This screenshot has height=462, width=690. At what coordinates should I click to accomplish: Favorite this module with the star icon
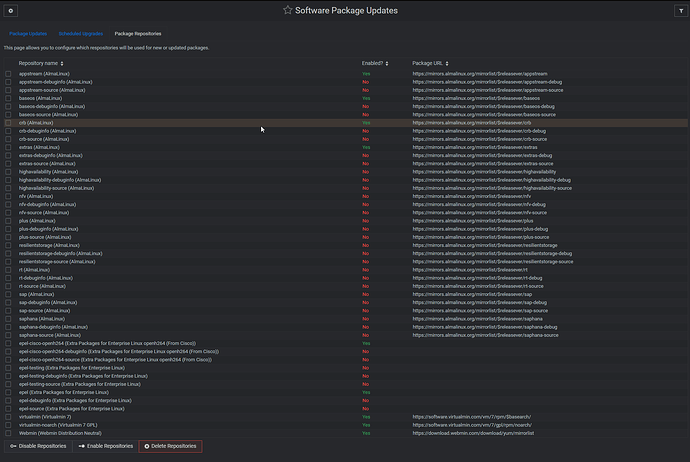point(287,10)
